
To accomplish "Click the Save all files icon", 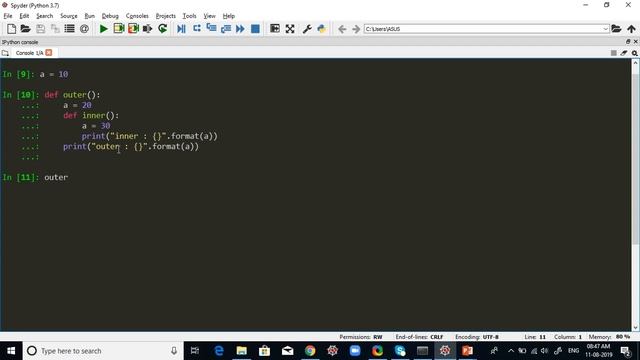I will (x=55, y=29).
